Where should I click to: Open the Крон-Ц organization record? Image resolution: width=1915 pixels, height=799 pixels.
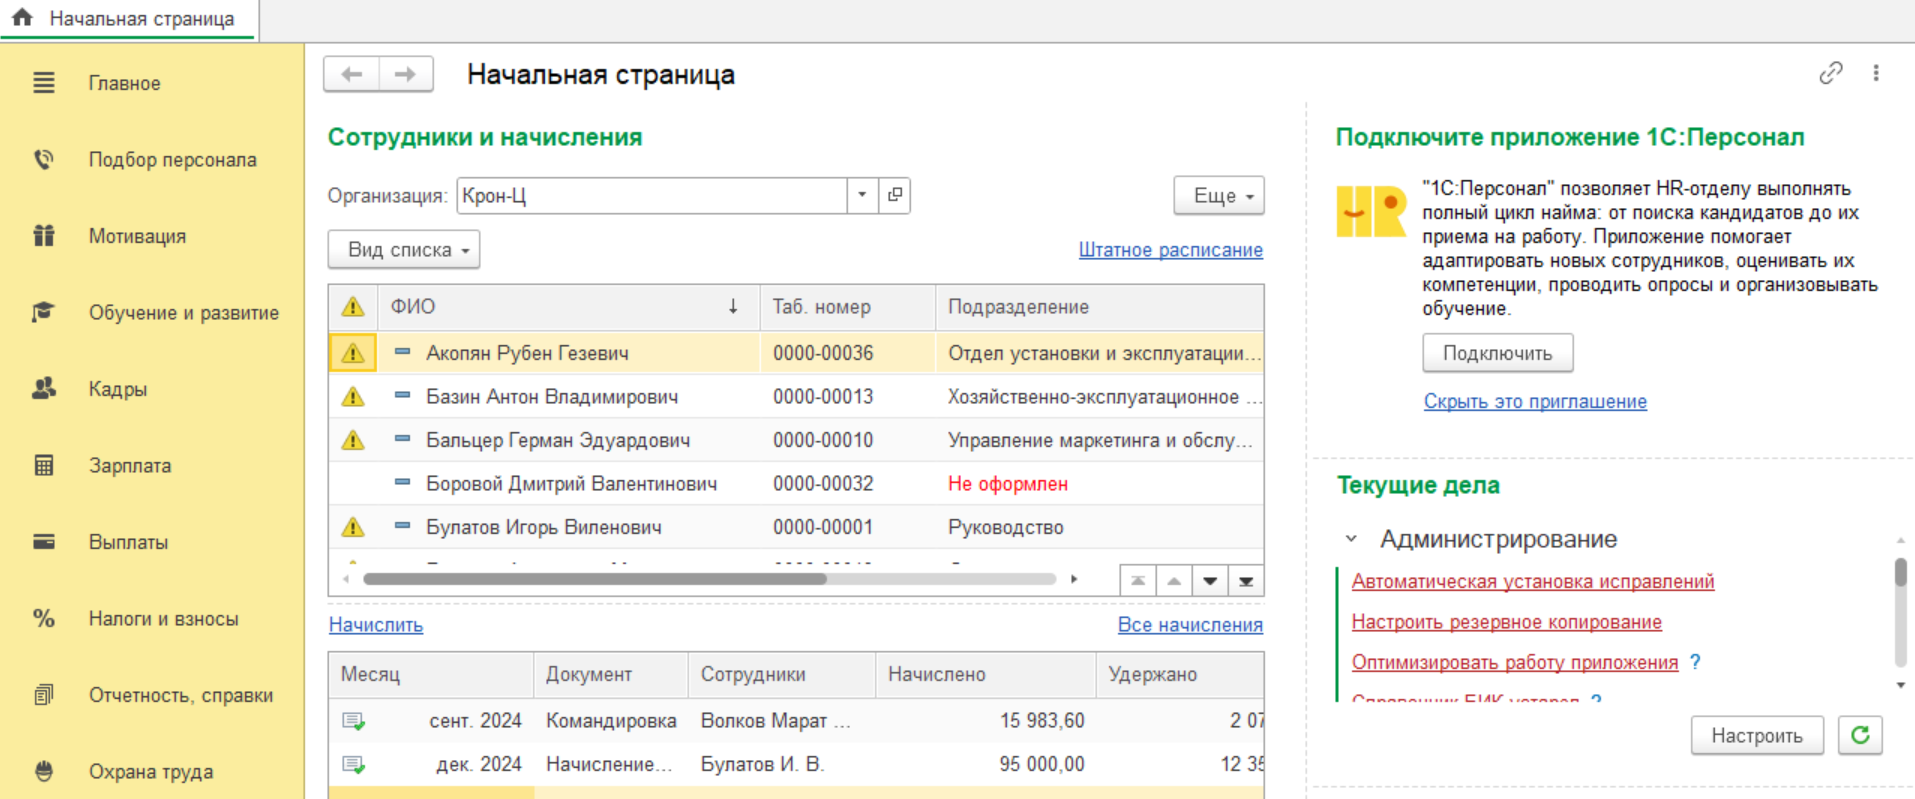pyautogui.click(x=895, y=195)
